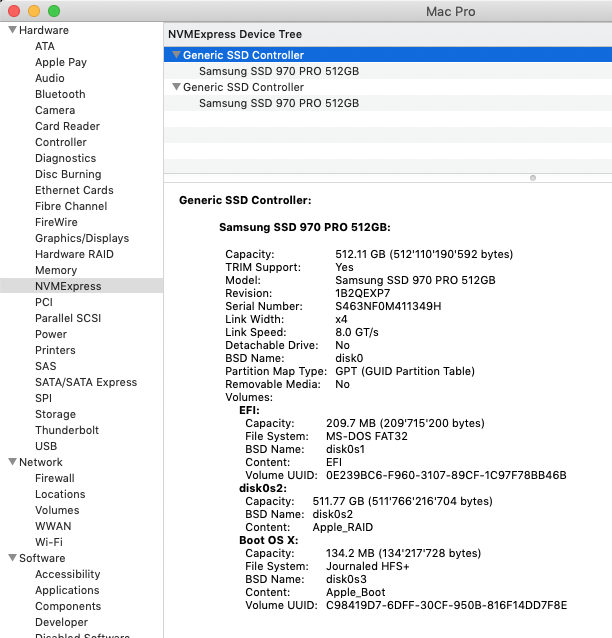The height and width of the screenshot is (638, 612).
Task: Select SATA/SATA Express entry
Action: pos(86,382)
